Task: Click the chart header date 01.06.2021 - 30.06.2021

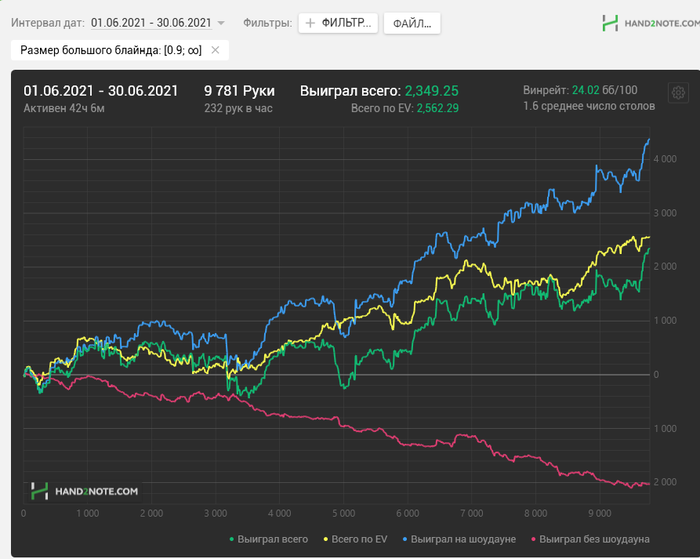Action: [x=100, y=91]
